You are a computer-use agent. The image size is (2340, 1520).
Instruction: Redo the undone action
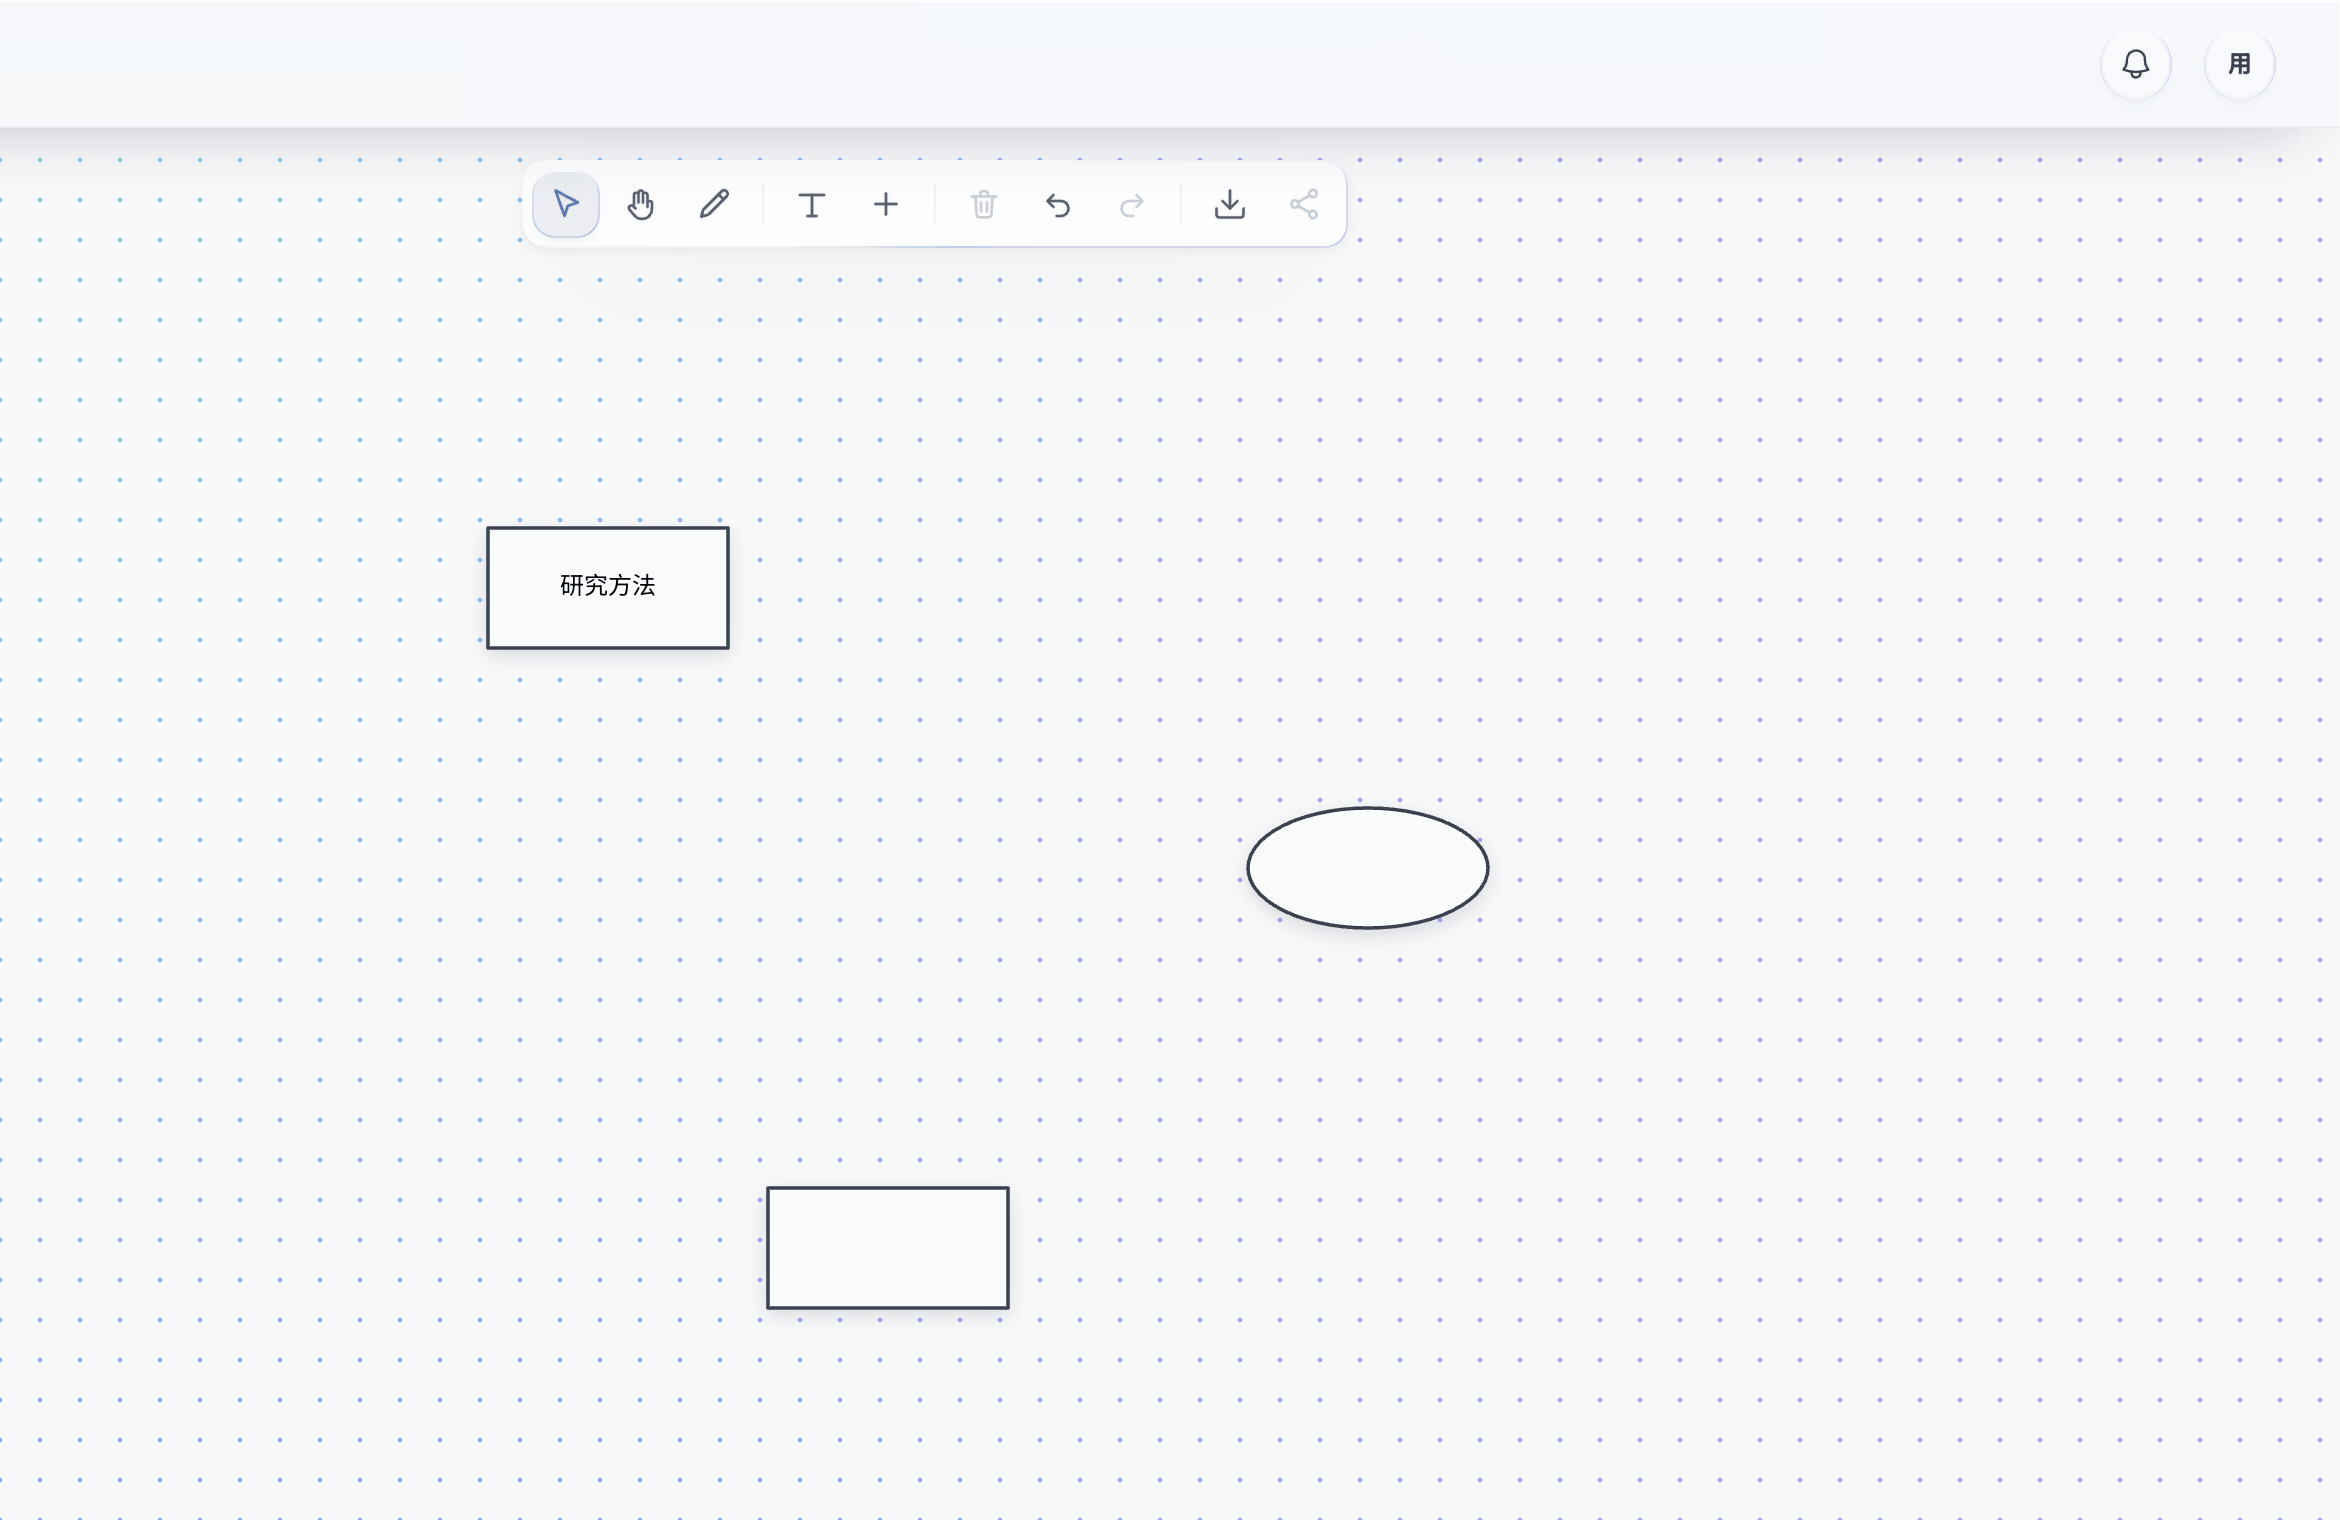point(1131,205)
